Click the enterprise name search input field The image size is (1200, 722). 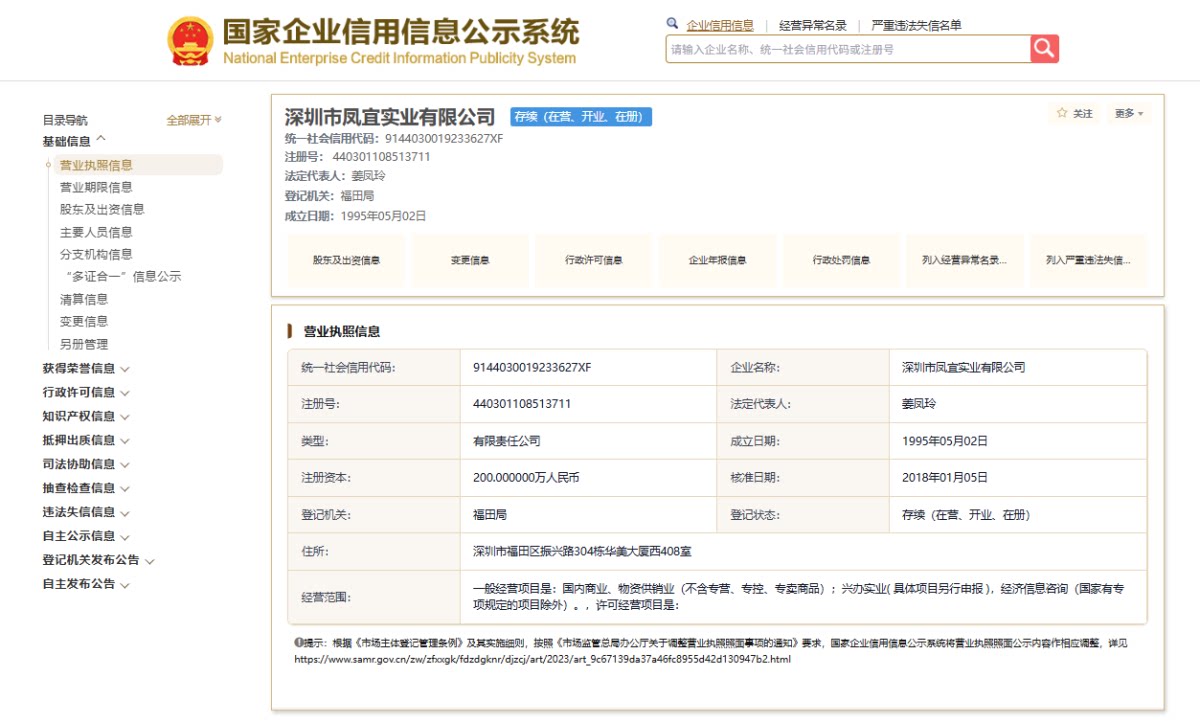(848, 49)
